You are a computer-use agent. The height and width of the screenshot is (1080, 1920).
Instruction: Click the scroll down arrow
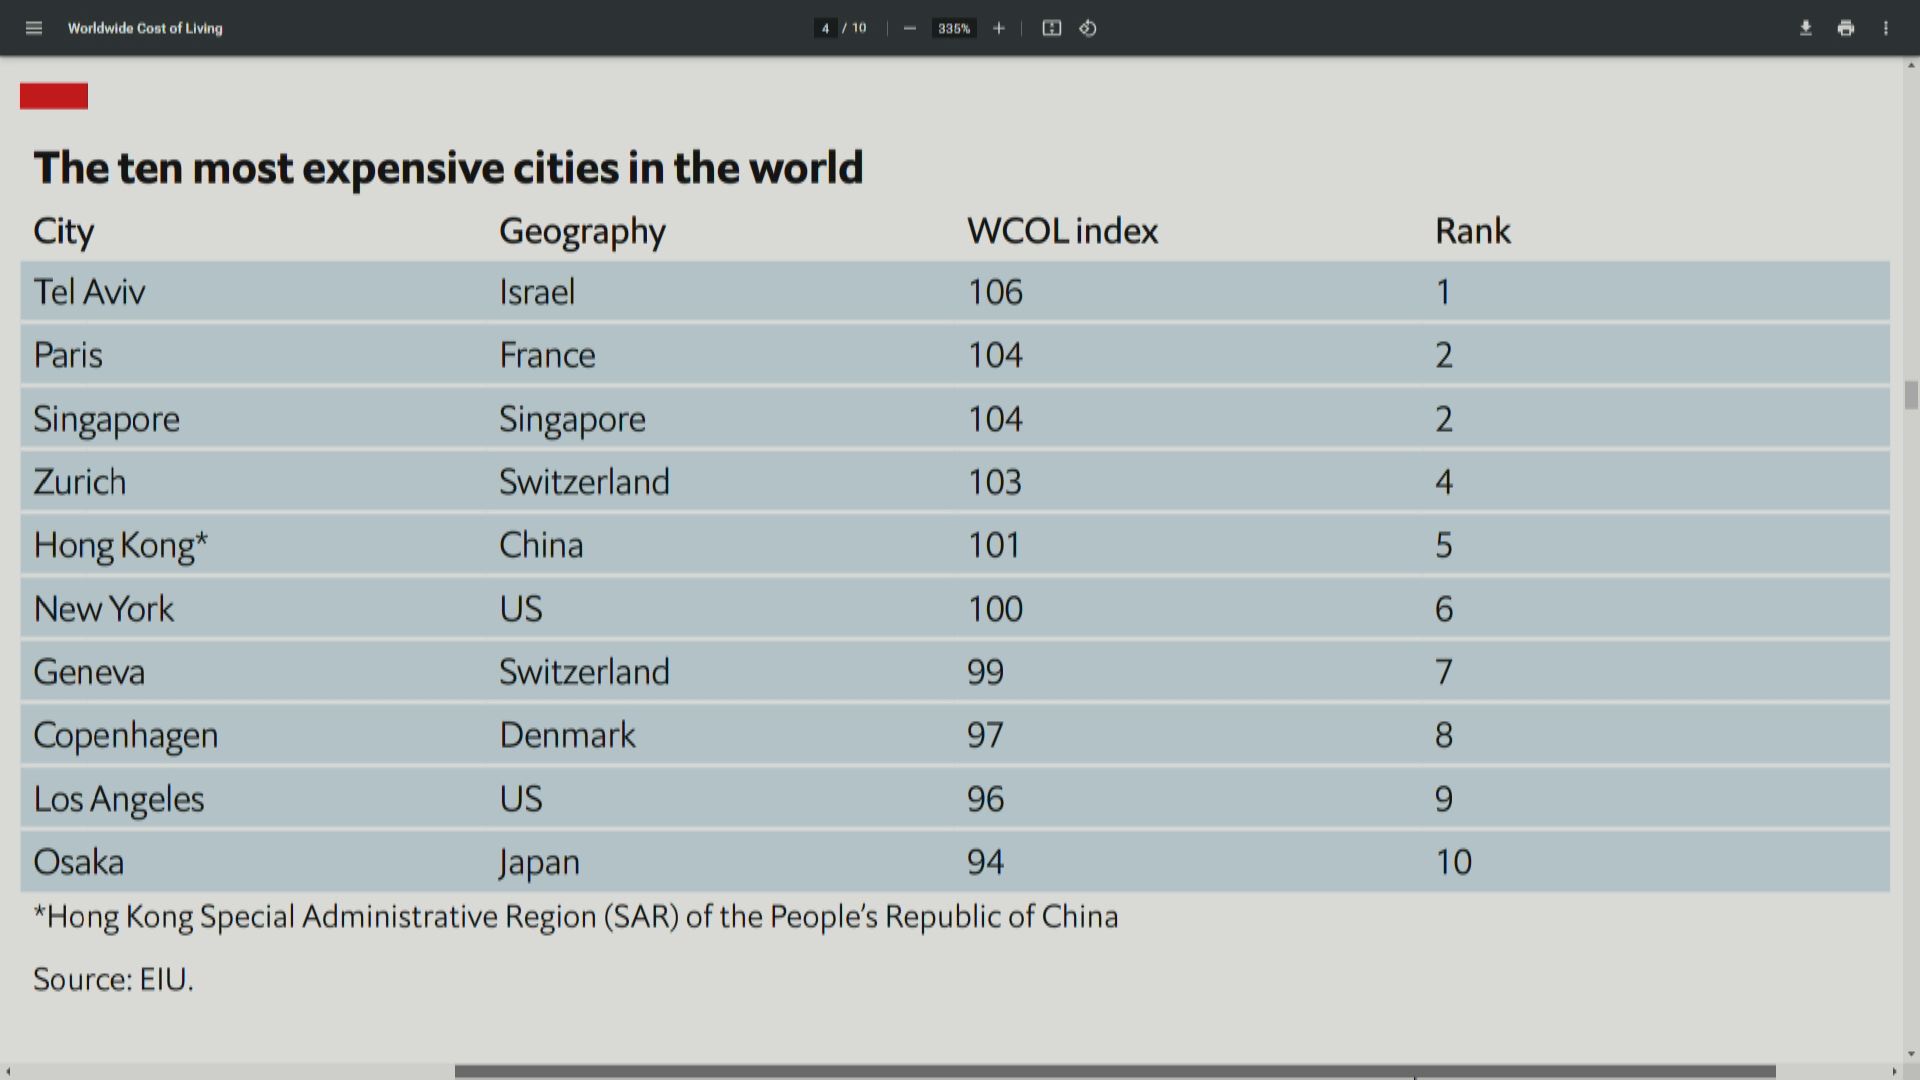[x=1911, y=1053]
